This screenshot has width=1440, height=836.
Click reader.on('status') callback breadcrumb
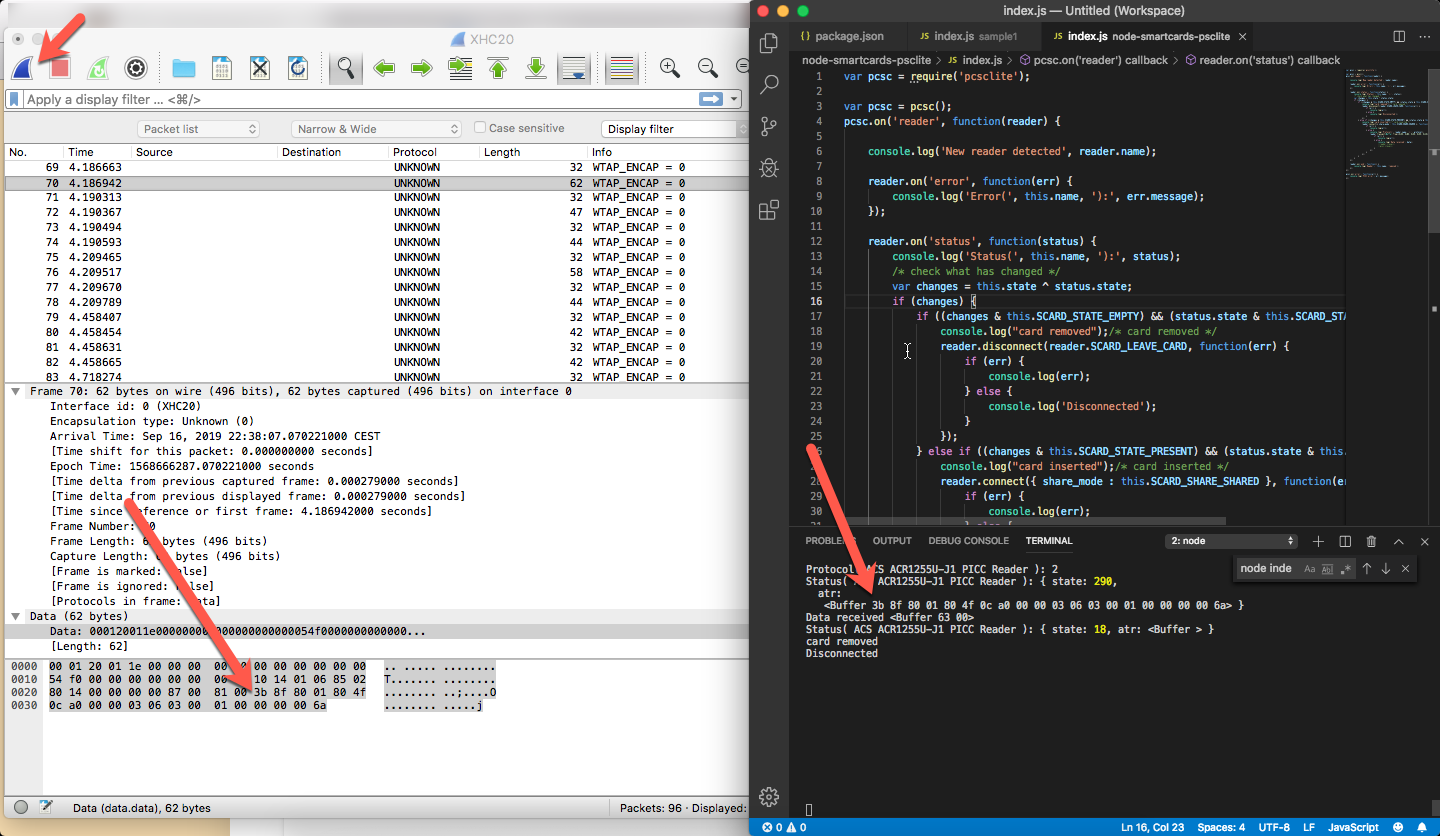point(1262,60)
